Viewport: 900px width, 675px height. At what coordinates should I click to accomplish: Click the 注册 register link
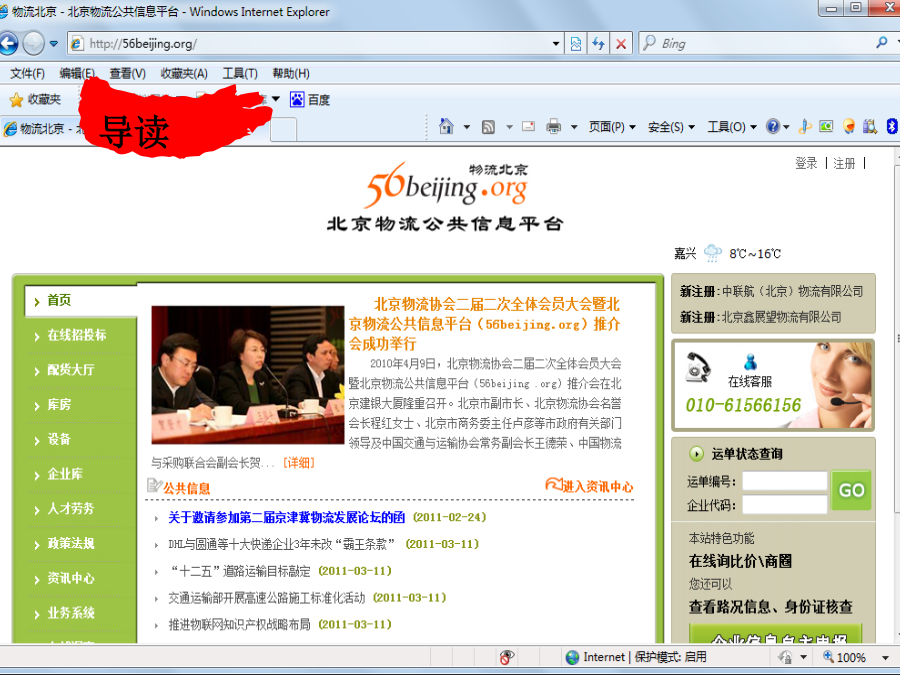(x=844, y=164)
